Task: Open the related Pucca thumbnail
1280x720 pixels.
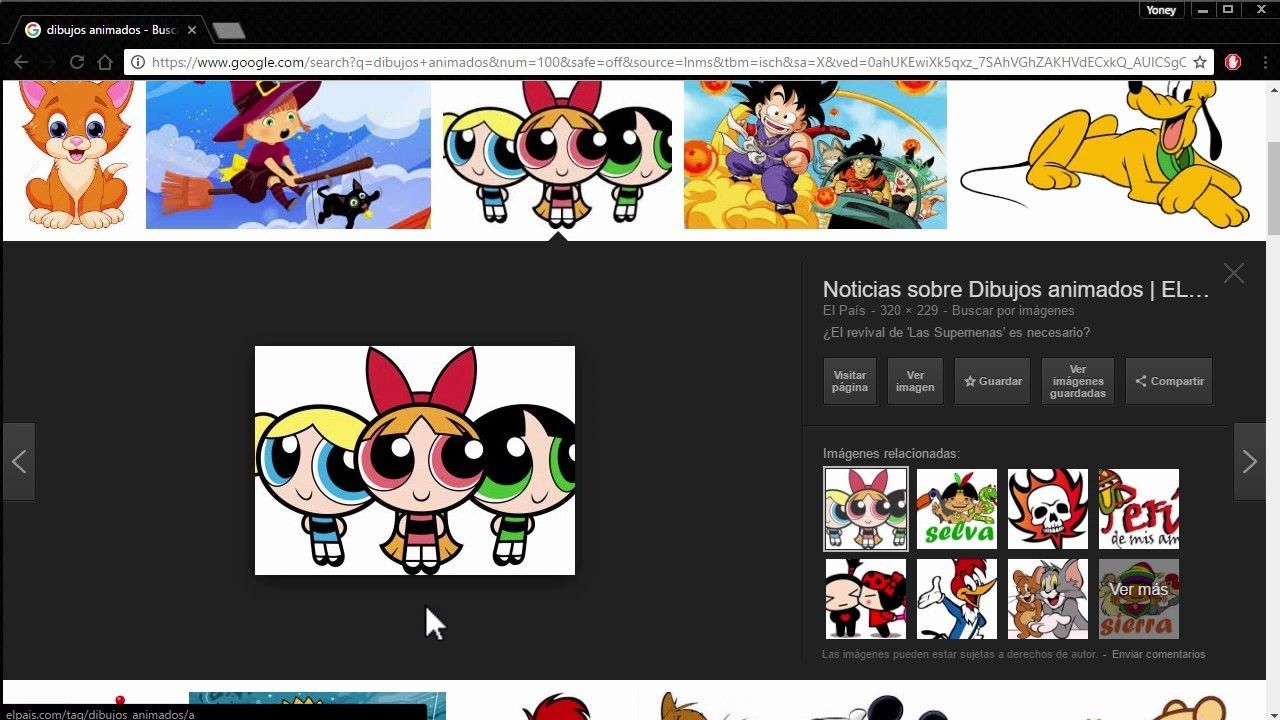Action: pyautogui.click(x=866, y=599)
